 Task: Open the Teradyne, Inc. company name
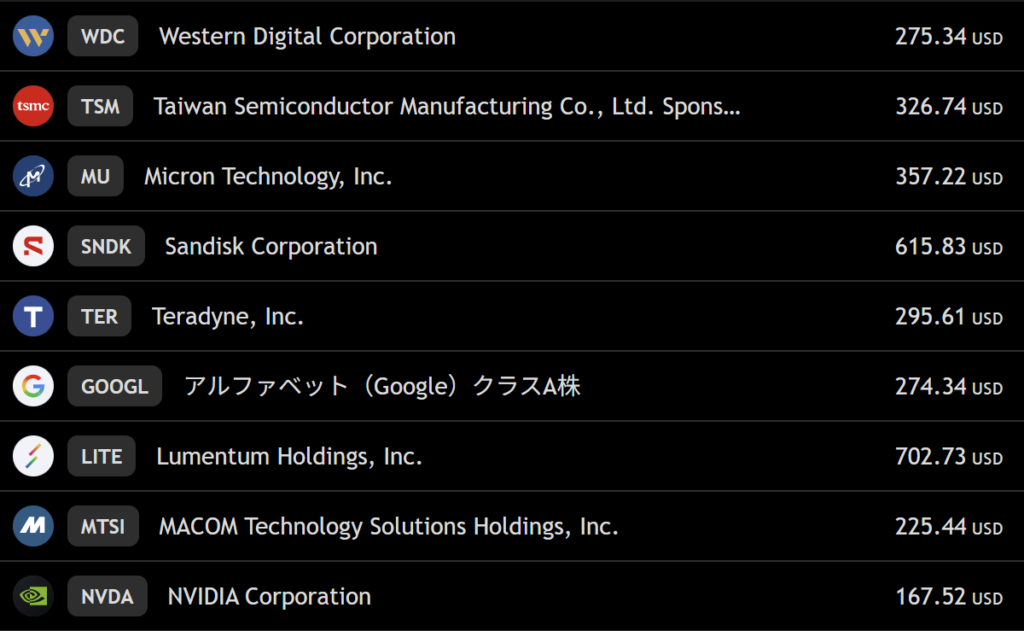pyautogui.click(x=228, y=317)
